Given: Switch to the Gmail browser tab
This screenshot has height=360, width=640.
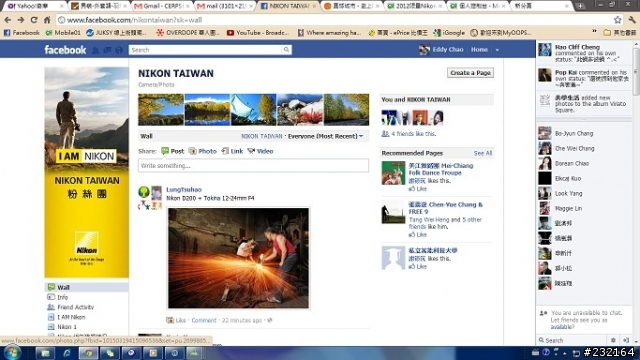Looking at the screenshot, I should [162, 6].
